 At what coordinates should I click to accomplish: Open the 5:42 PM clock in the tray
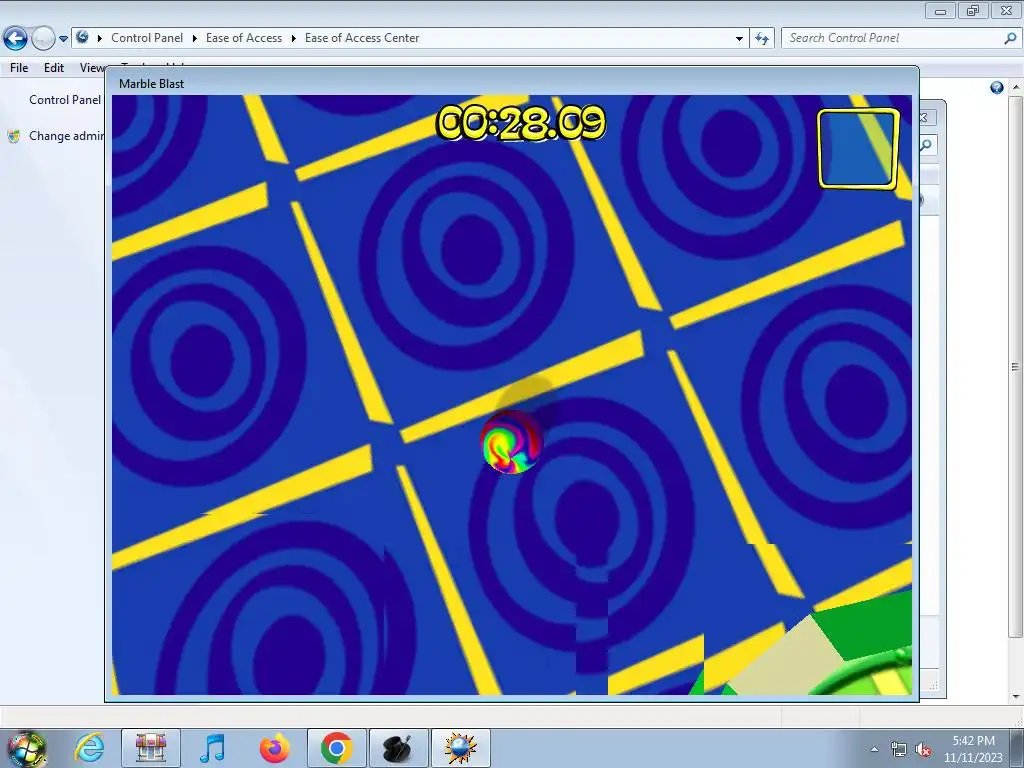coord(973,749)
